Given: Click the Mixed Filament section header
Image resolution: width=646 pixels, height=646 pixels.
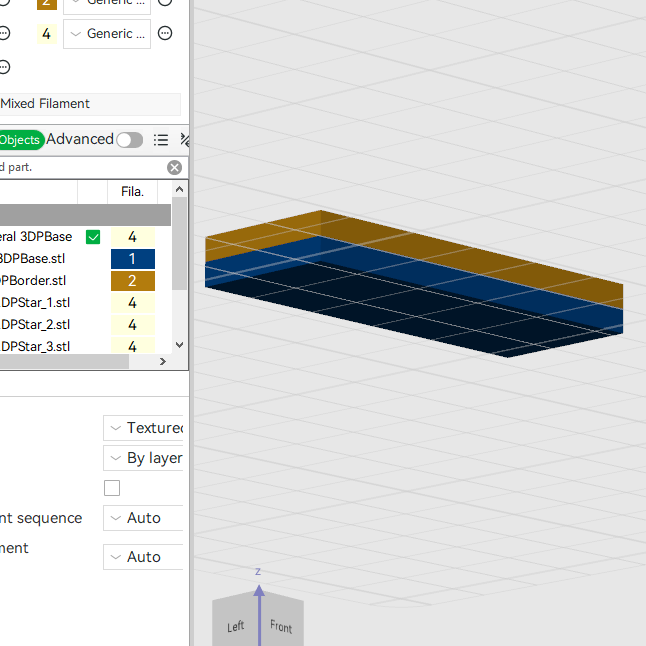Looking at the screenshot, I should pos(90,104).
